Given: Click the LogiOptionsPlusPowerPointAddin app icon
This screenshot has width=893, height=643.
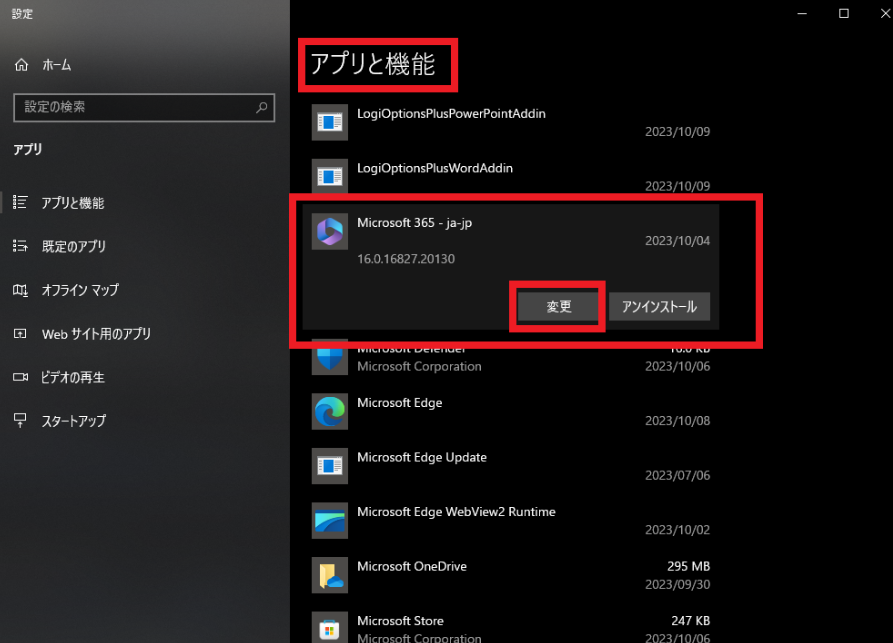Looking at the screenshot, I should [330, 122].
